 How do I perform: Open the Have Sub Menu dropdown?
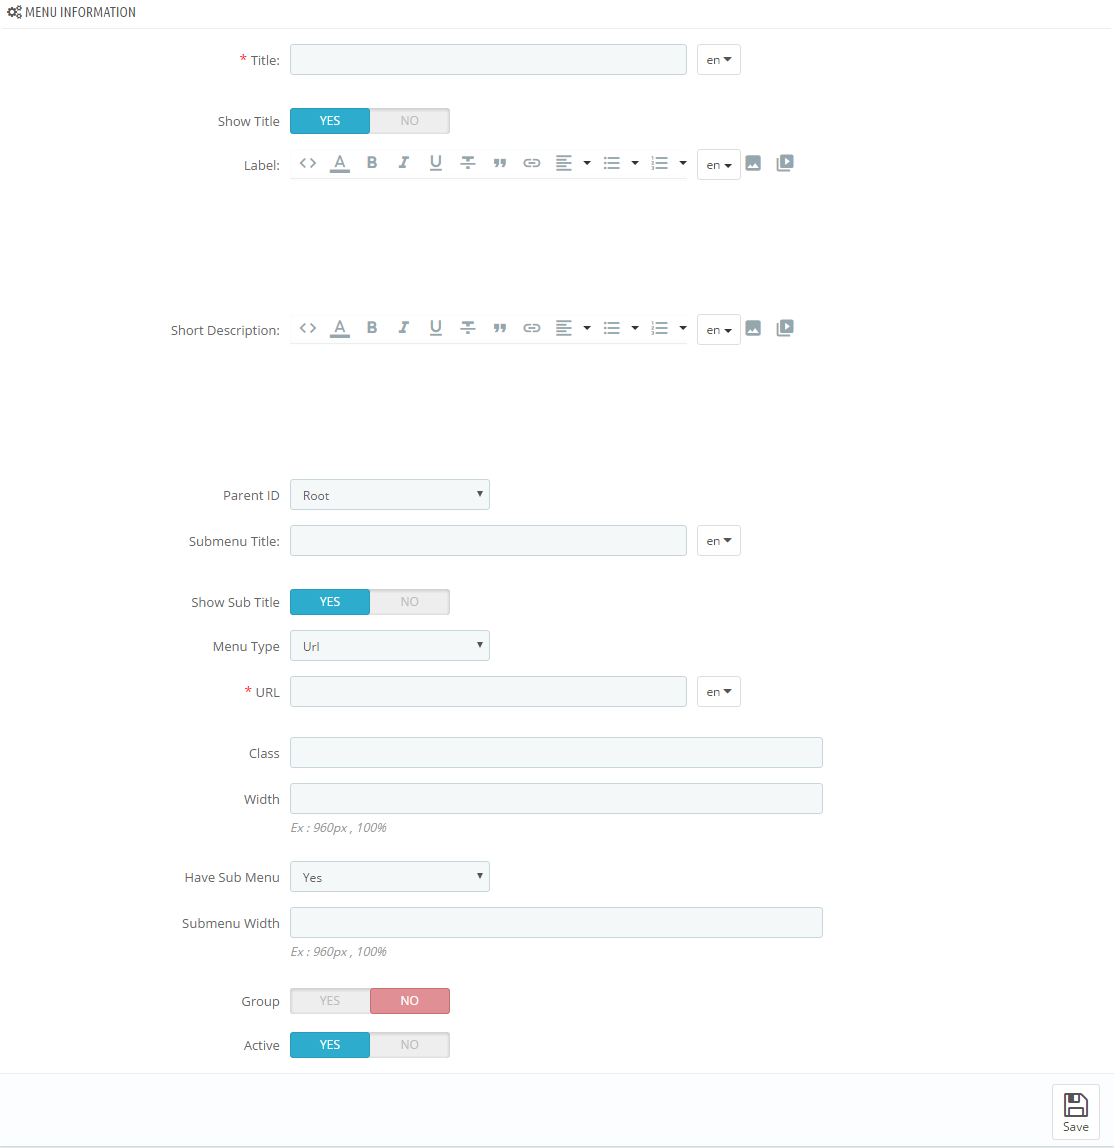389,877
